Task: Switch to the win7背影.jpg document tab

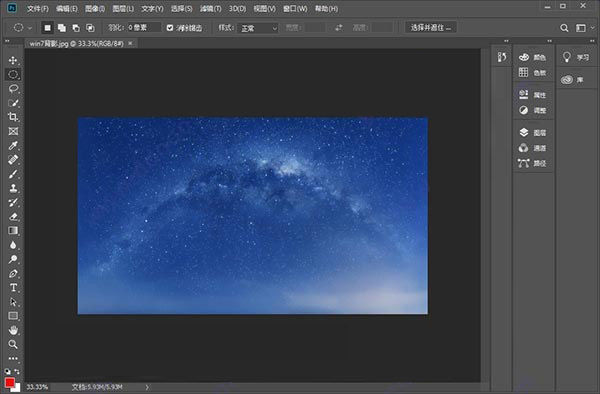Action: click(77, 44)
